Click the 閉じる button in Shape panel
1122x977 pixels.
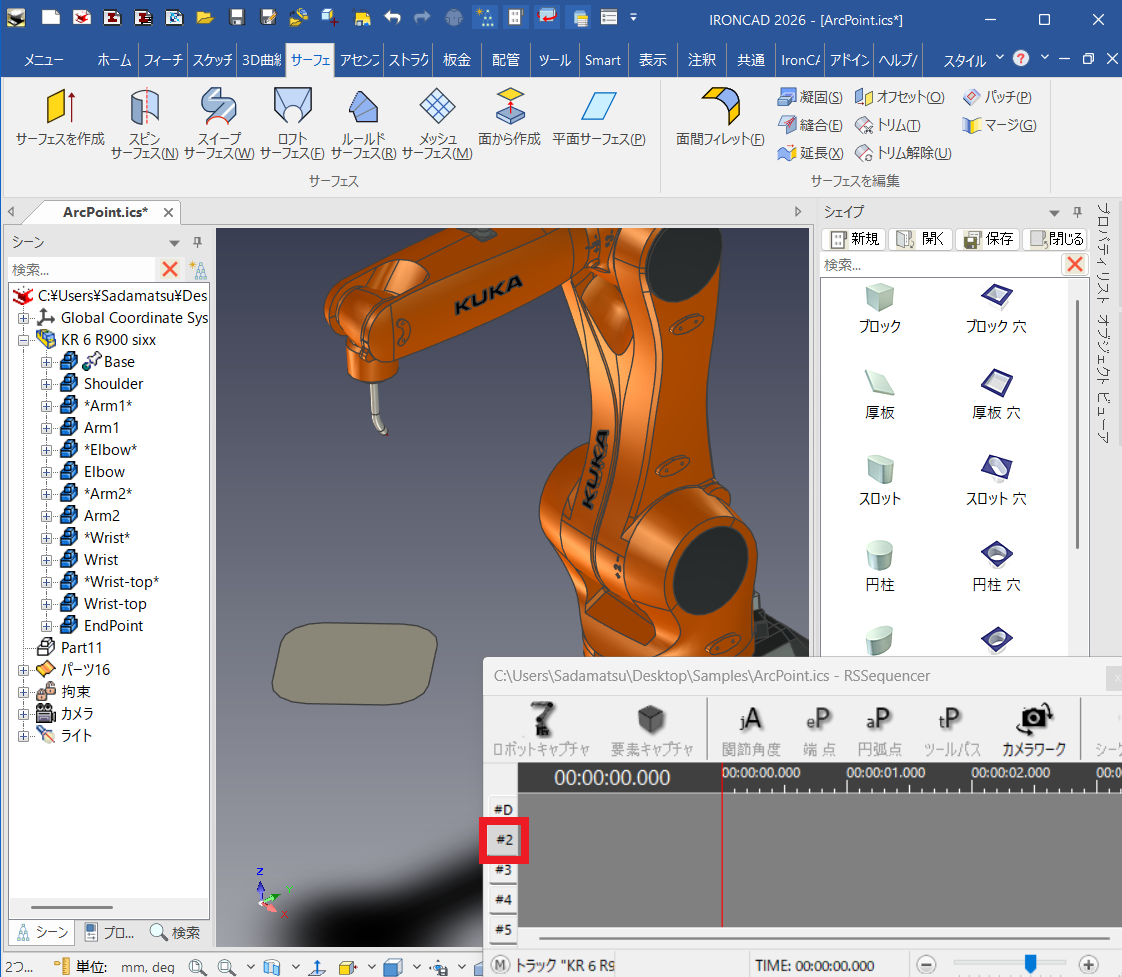tap(1055, 239)
